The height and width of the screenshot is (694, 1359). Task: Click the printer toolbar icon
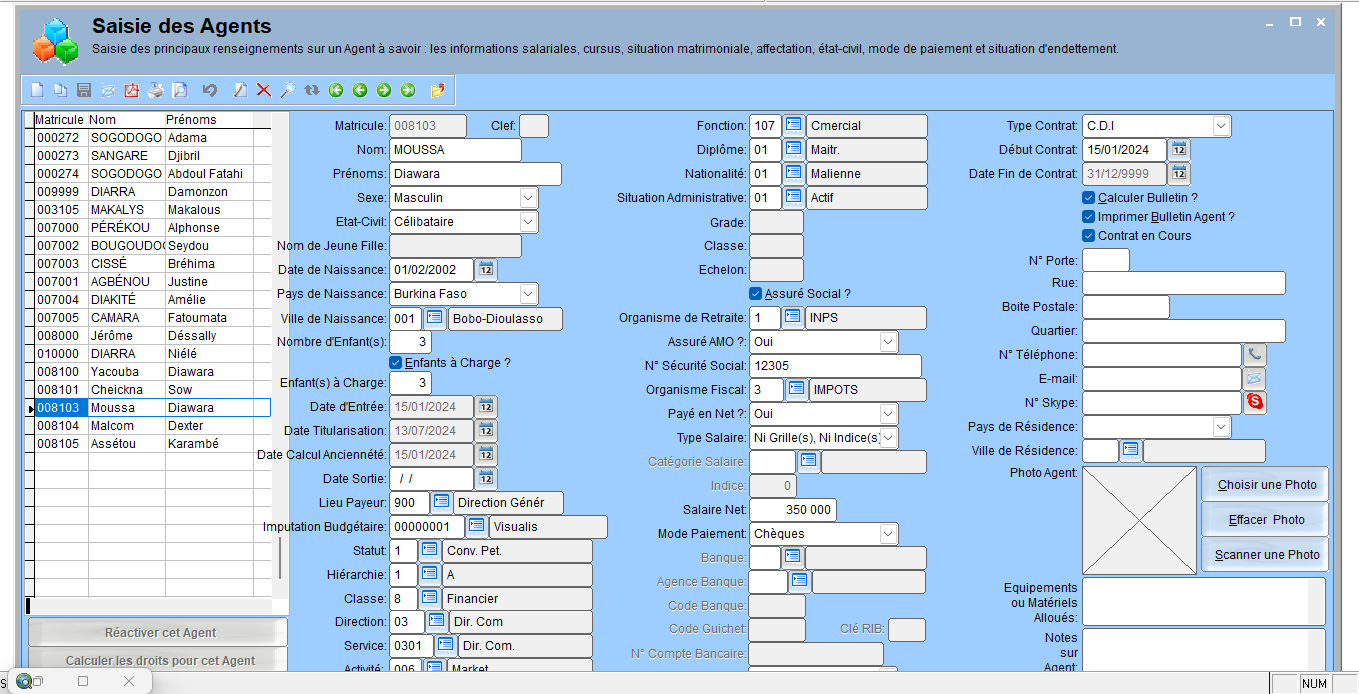click(156, 90)
